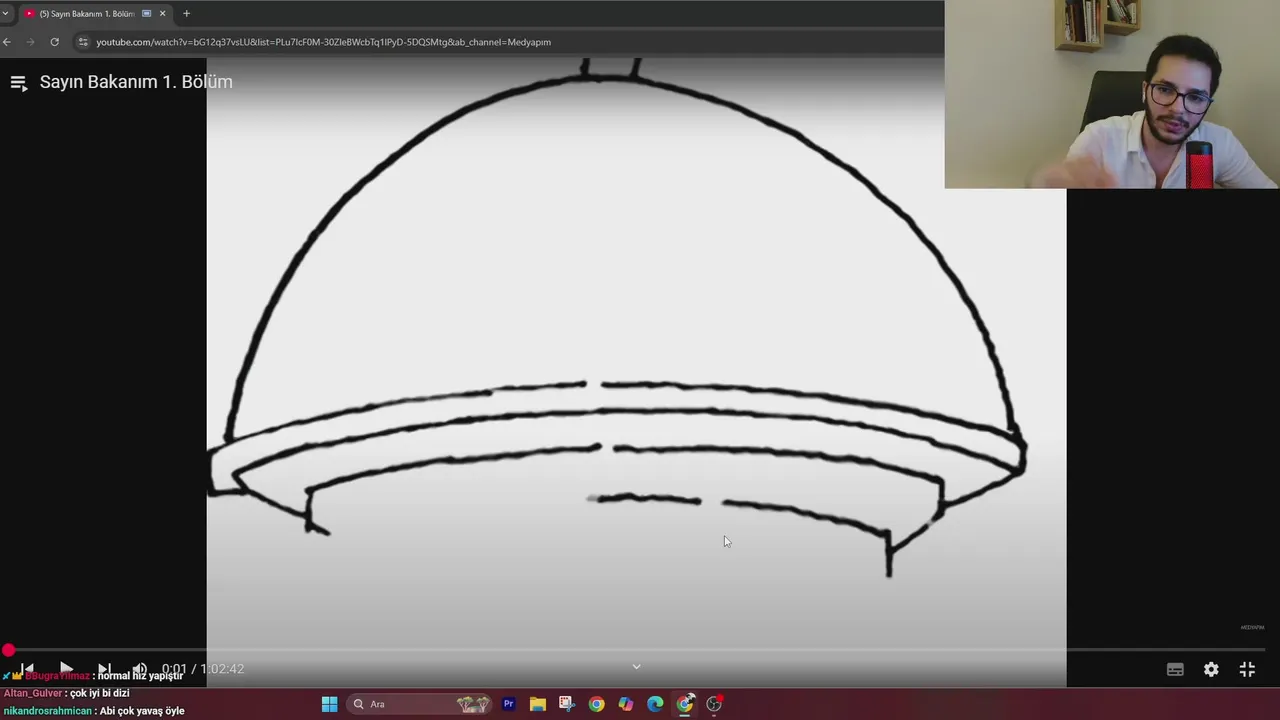Skip to the next video
The image size is (1280, 720).
(104, 668)
